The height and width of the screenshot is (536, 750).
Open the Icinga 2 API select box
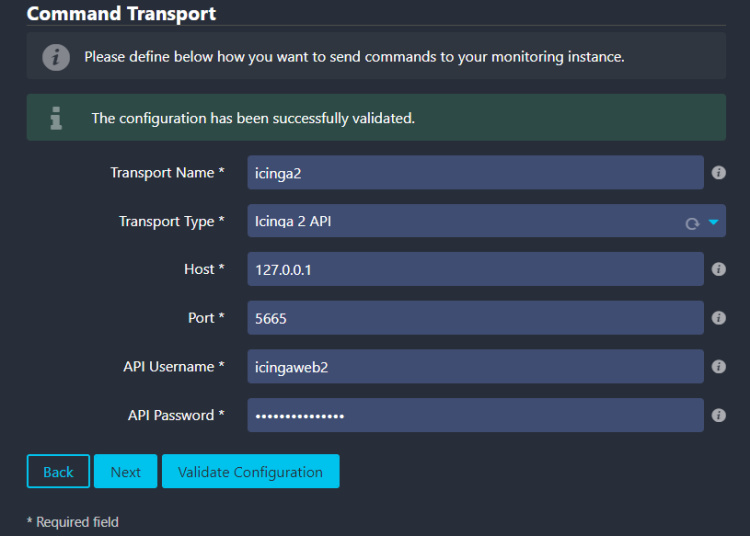pos(460,221)
